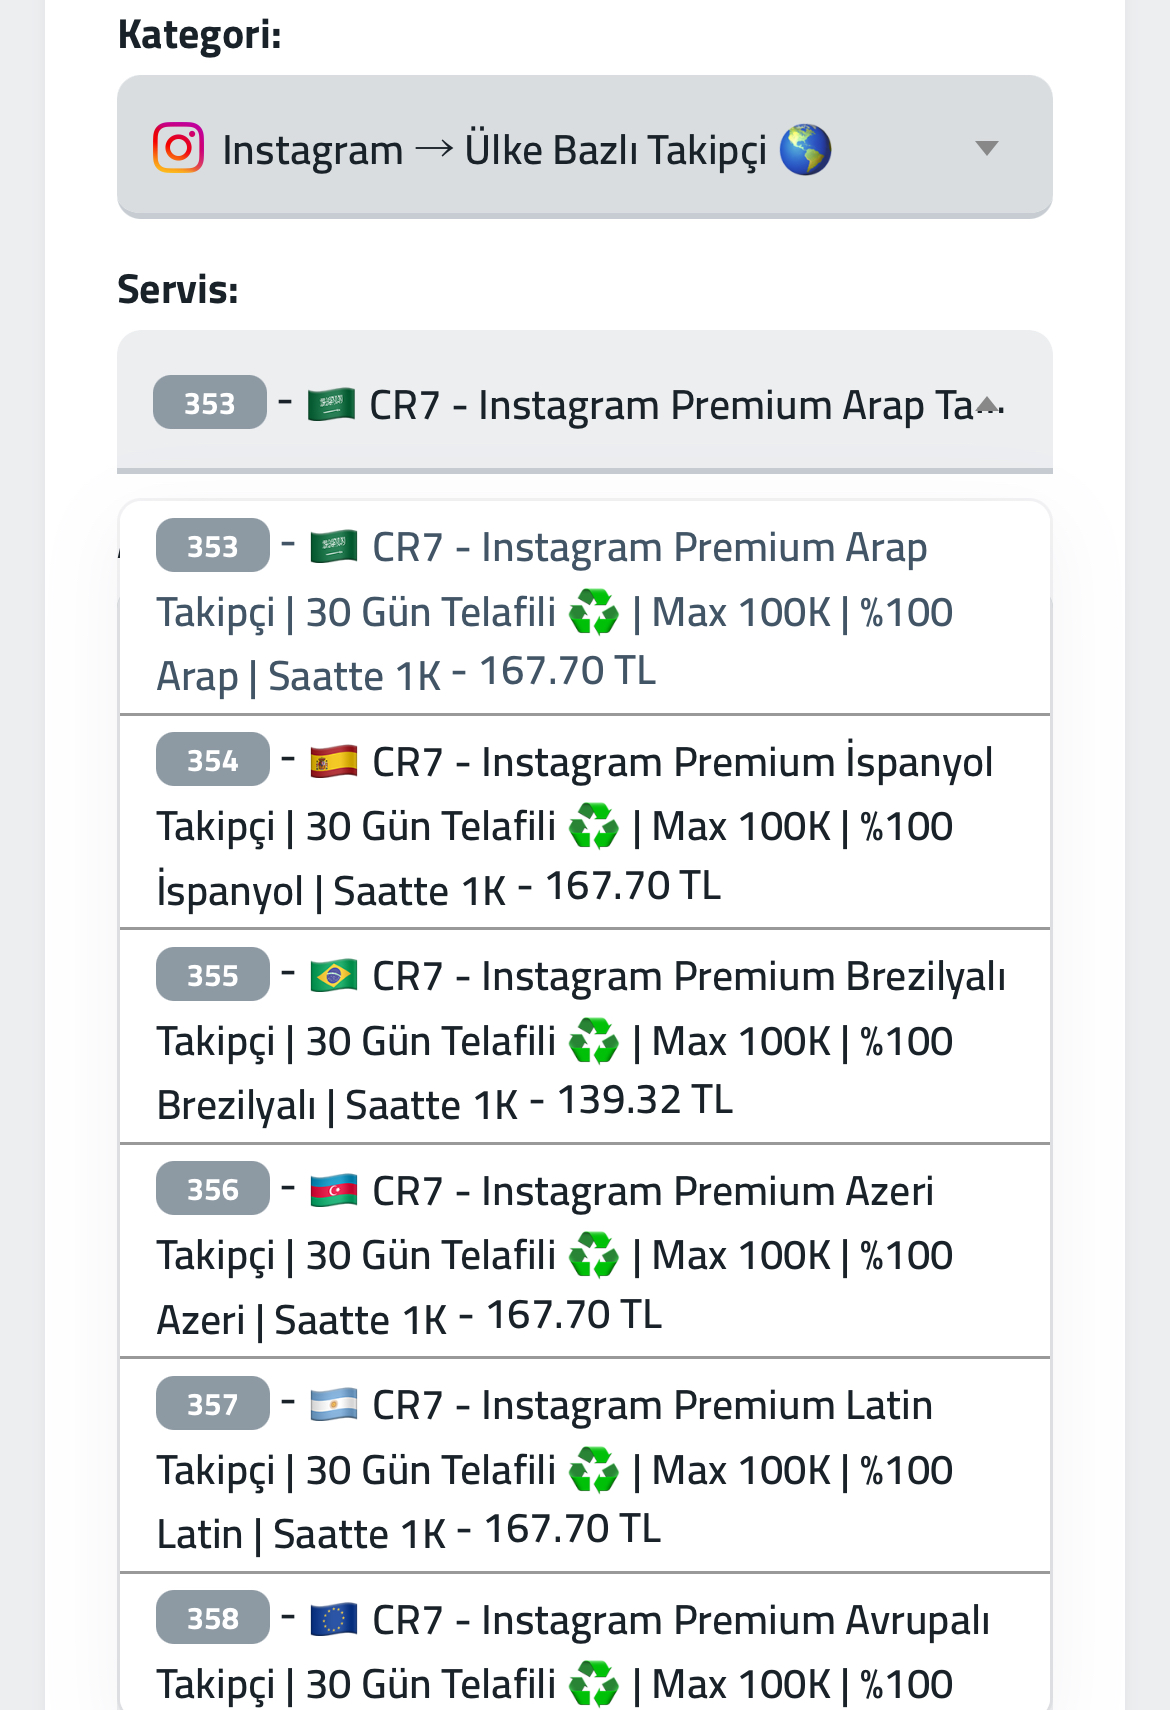Click the green recycle icon on service 353

click(594, 612)
